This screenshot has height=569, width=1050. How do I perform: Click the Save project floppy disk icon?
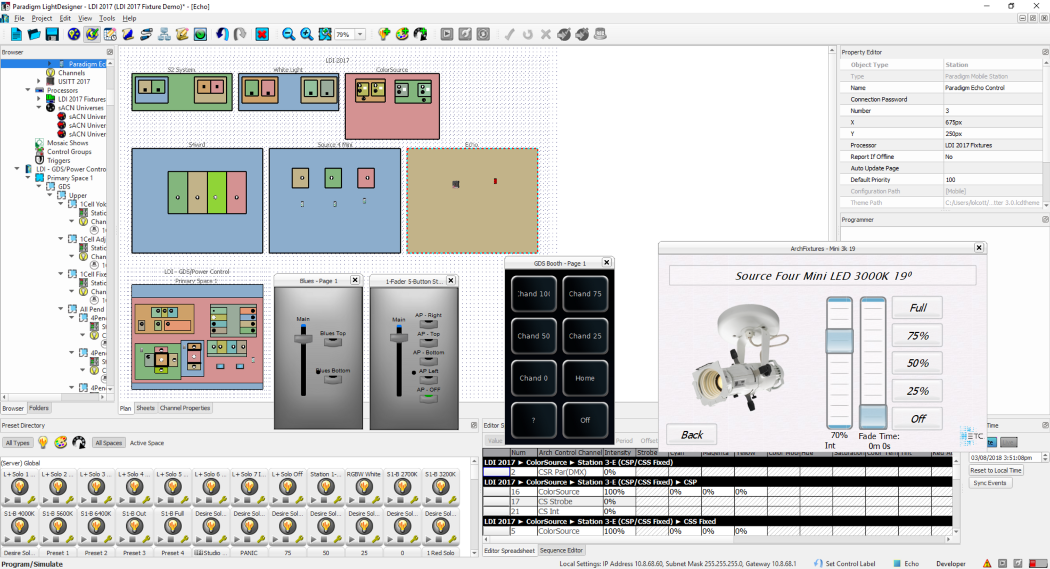click(x=51, y=34)
